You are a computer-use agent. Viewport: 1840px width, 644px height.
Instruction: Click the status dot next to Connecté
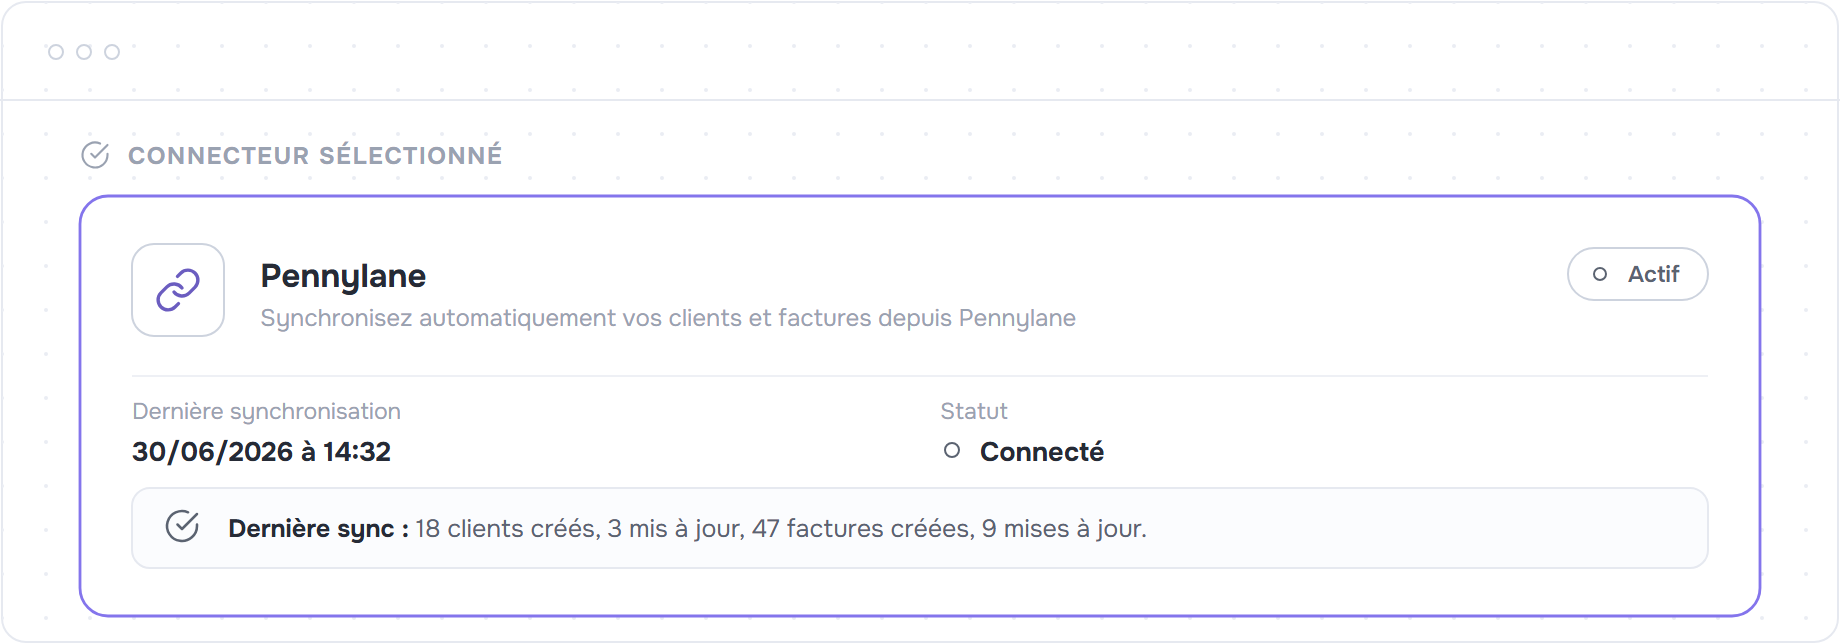(952, 451)
